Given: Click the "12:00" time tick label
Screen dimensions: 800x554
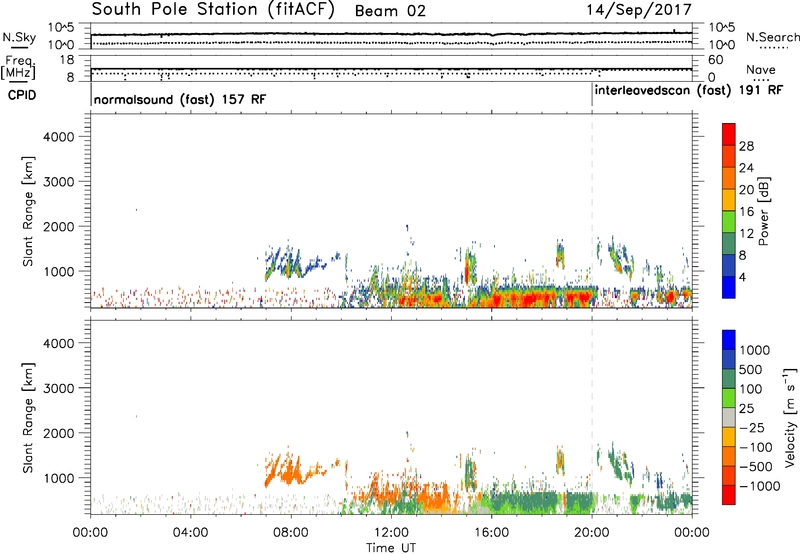Looking at the screenshot, I should click(391, 533).
